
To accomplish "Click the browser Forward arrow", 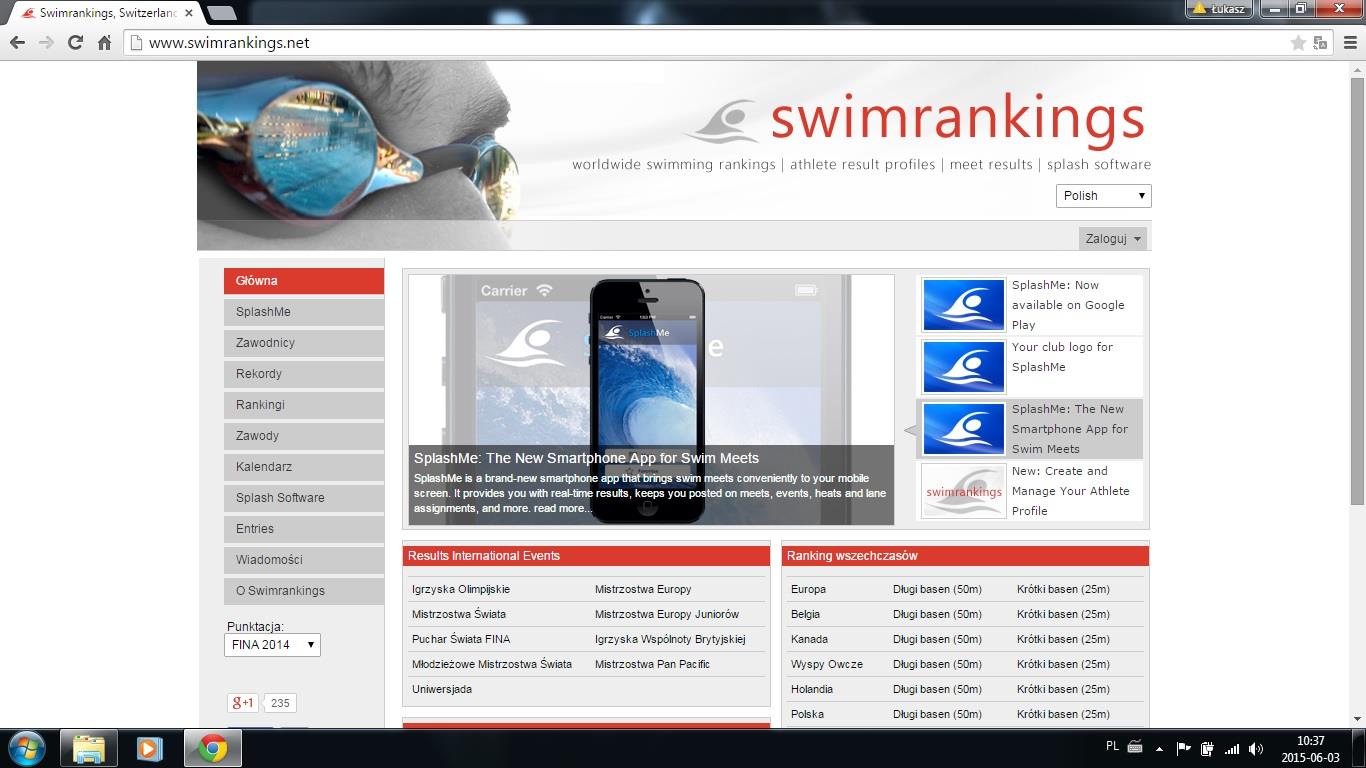I will pyautogui.click(x=46, y=43).
